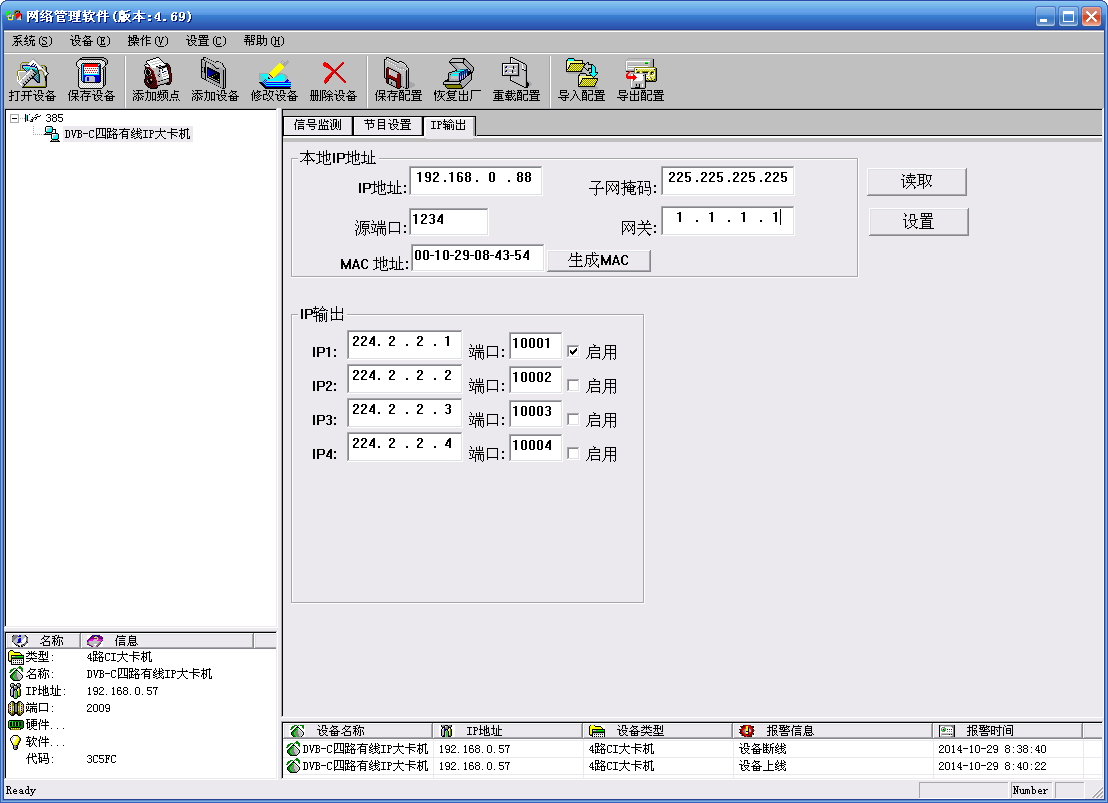
Task: Click the 设备名称 column header
Action: (x=358, y=731)
